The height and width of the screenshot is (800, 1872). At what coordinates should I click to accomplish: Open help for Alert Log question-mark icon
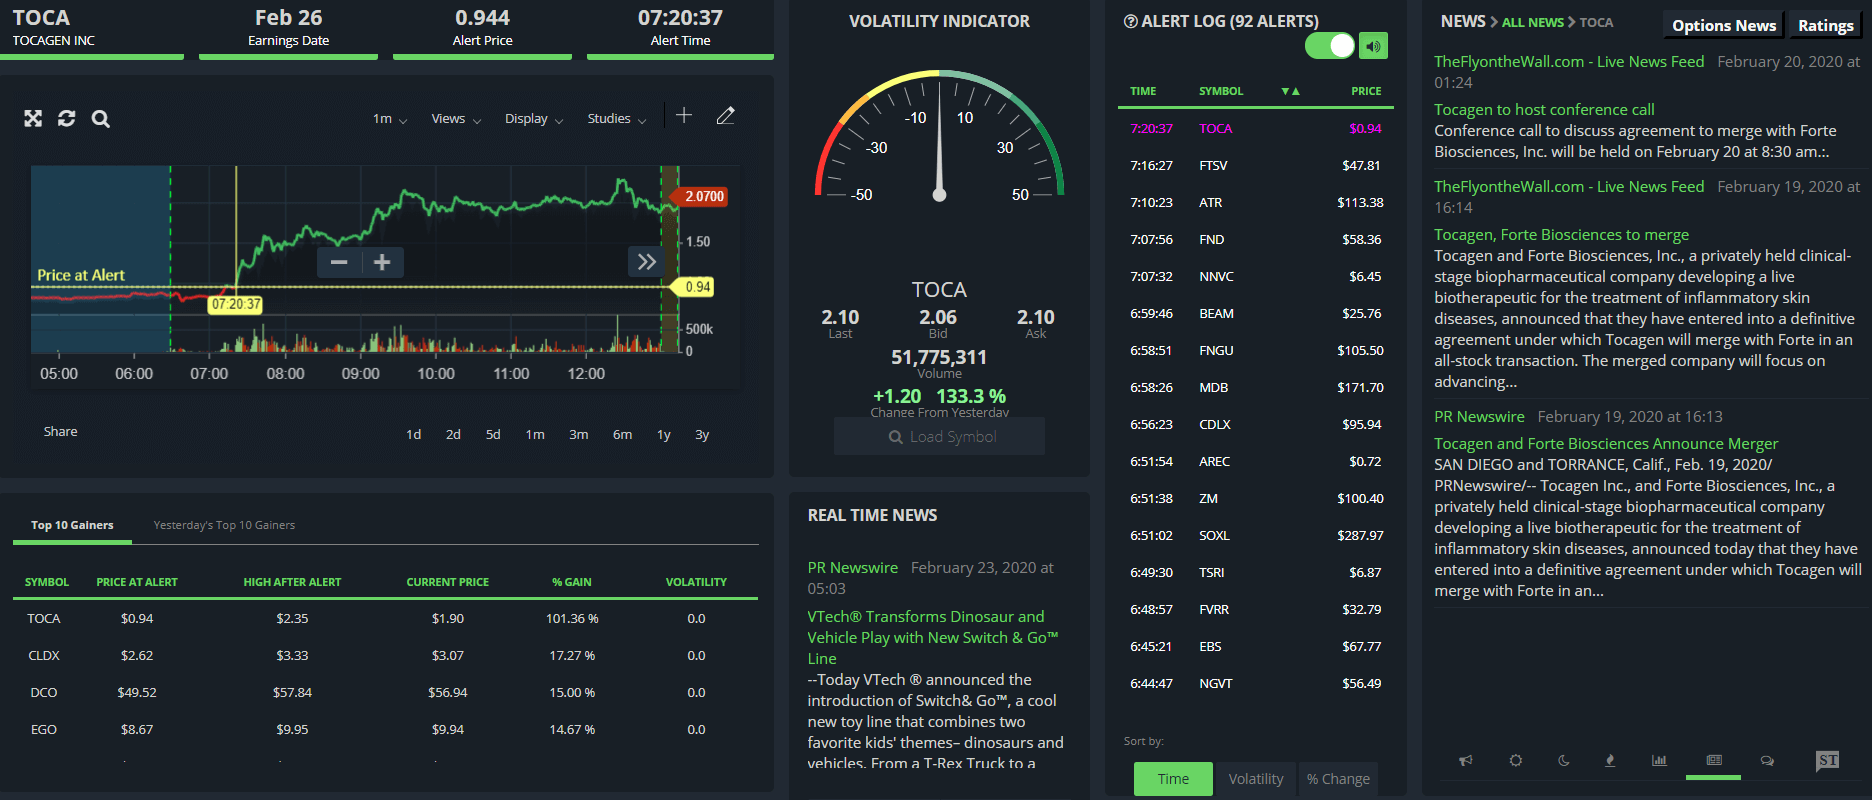[x=1130, y=21]
